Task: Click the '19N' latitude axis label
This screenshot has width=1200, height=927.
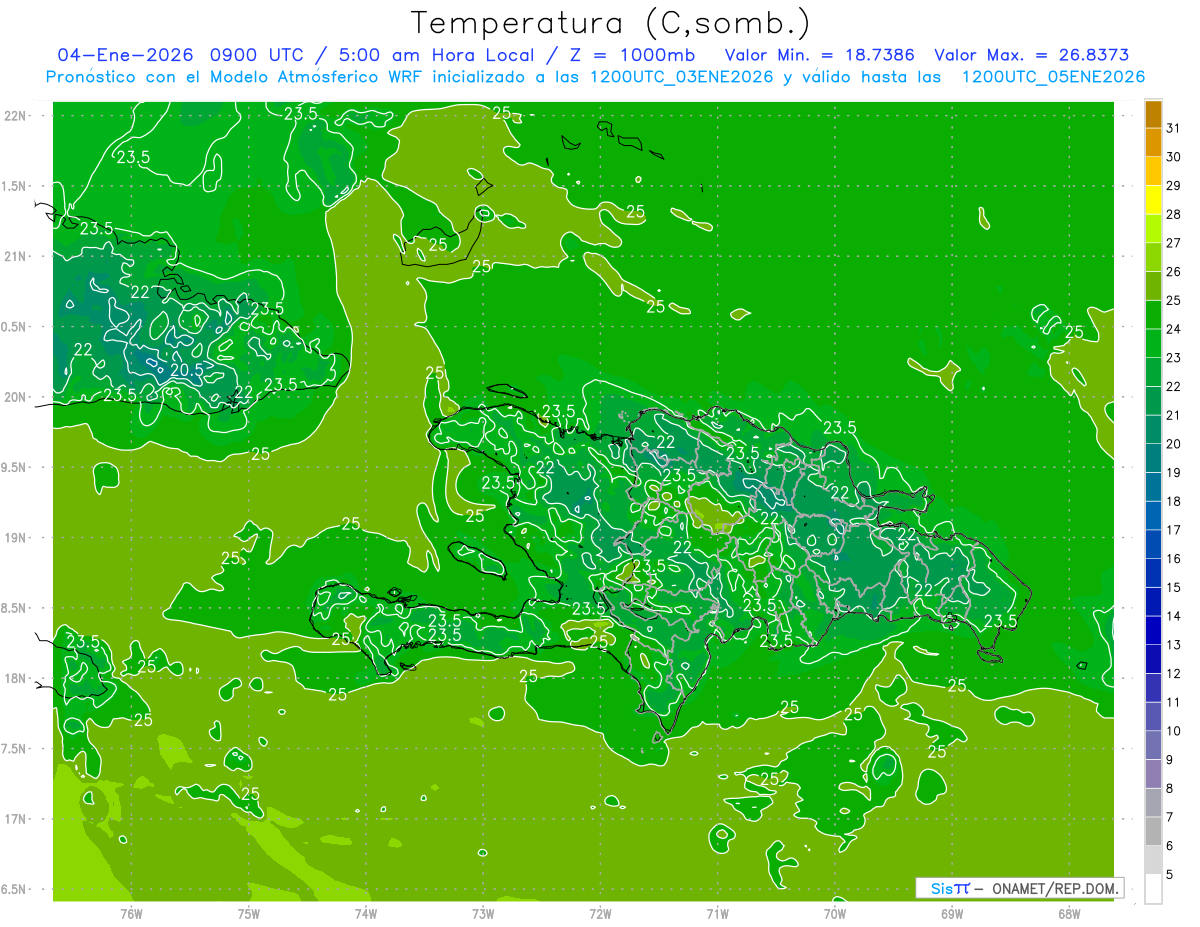Action: (x=16, y=538)
